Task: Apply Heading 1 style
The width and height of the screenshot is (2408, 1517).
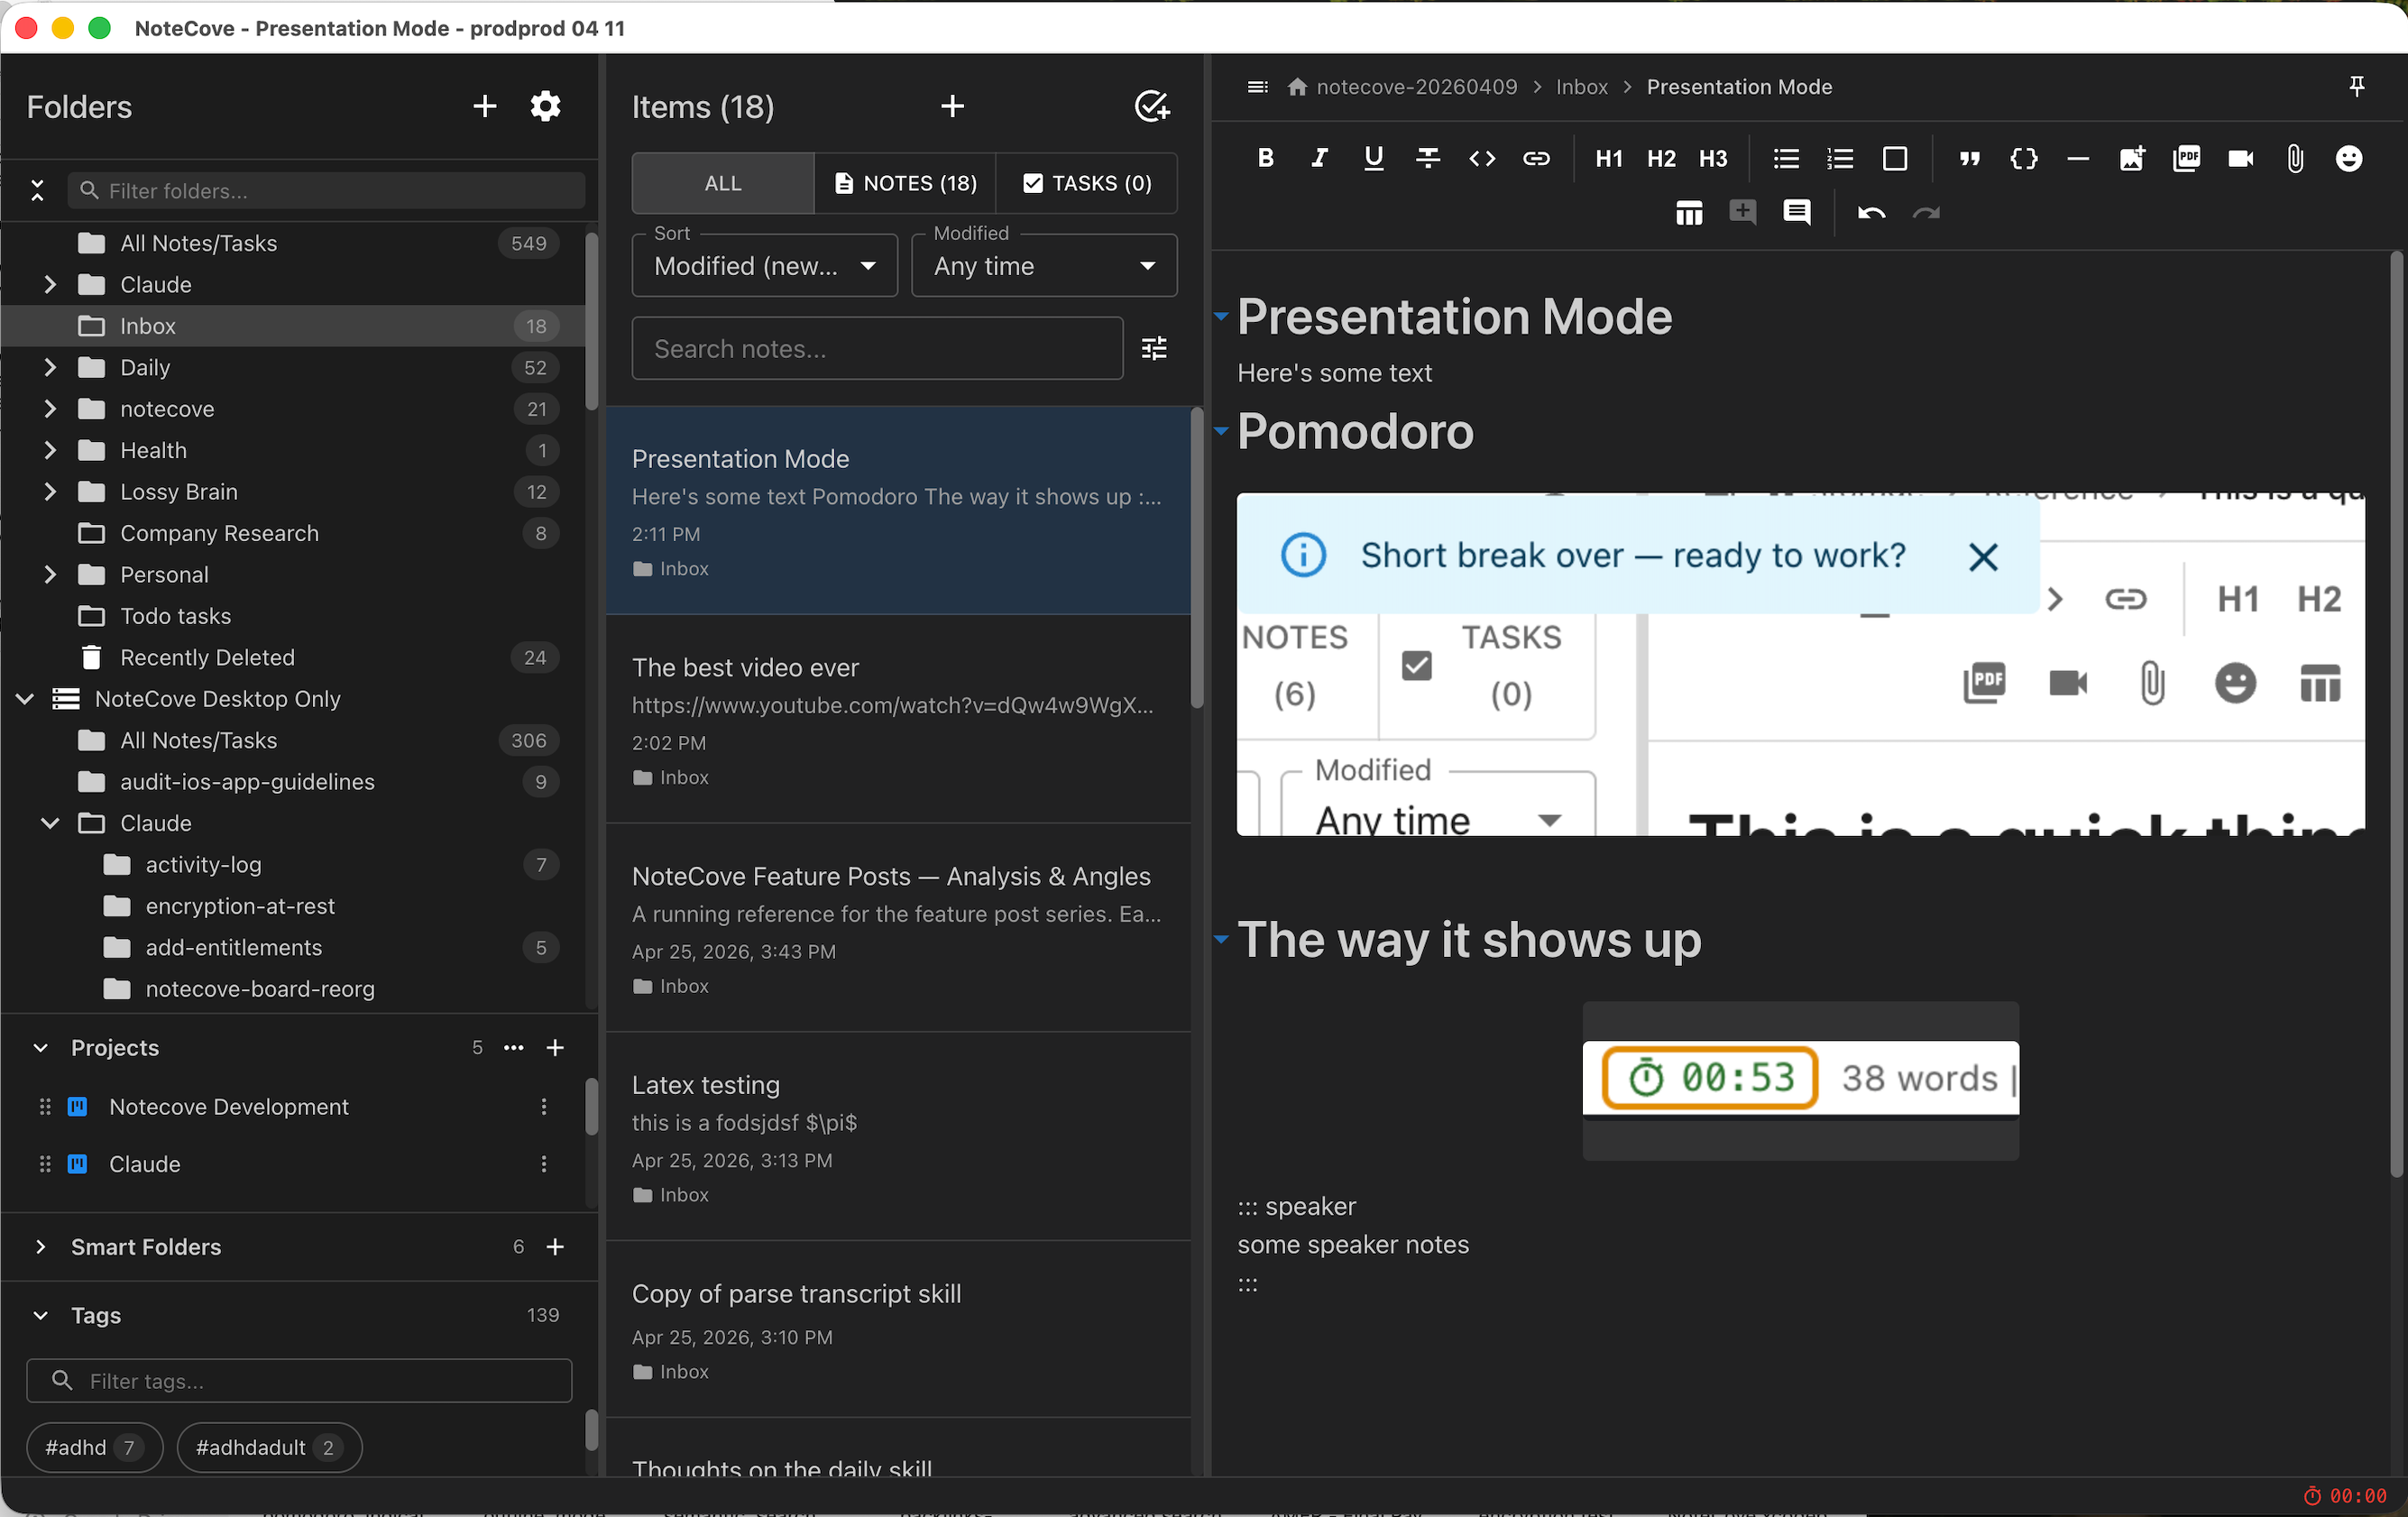Action: tap(1608, 158)
